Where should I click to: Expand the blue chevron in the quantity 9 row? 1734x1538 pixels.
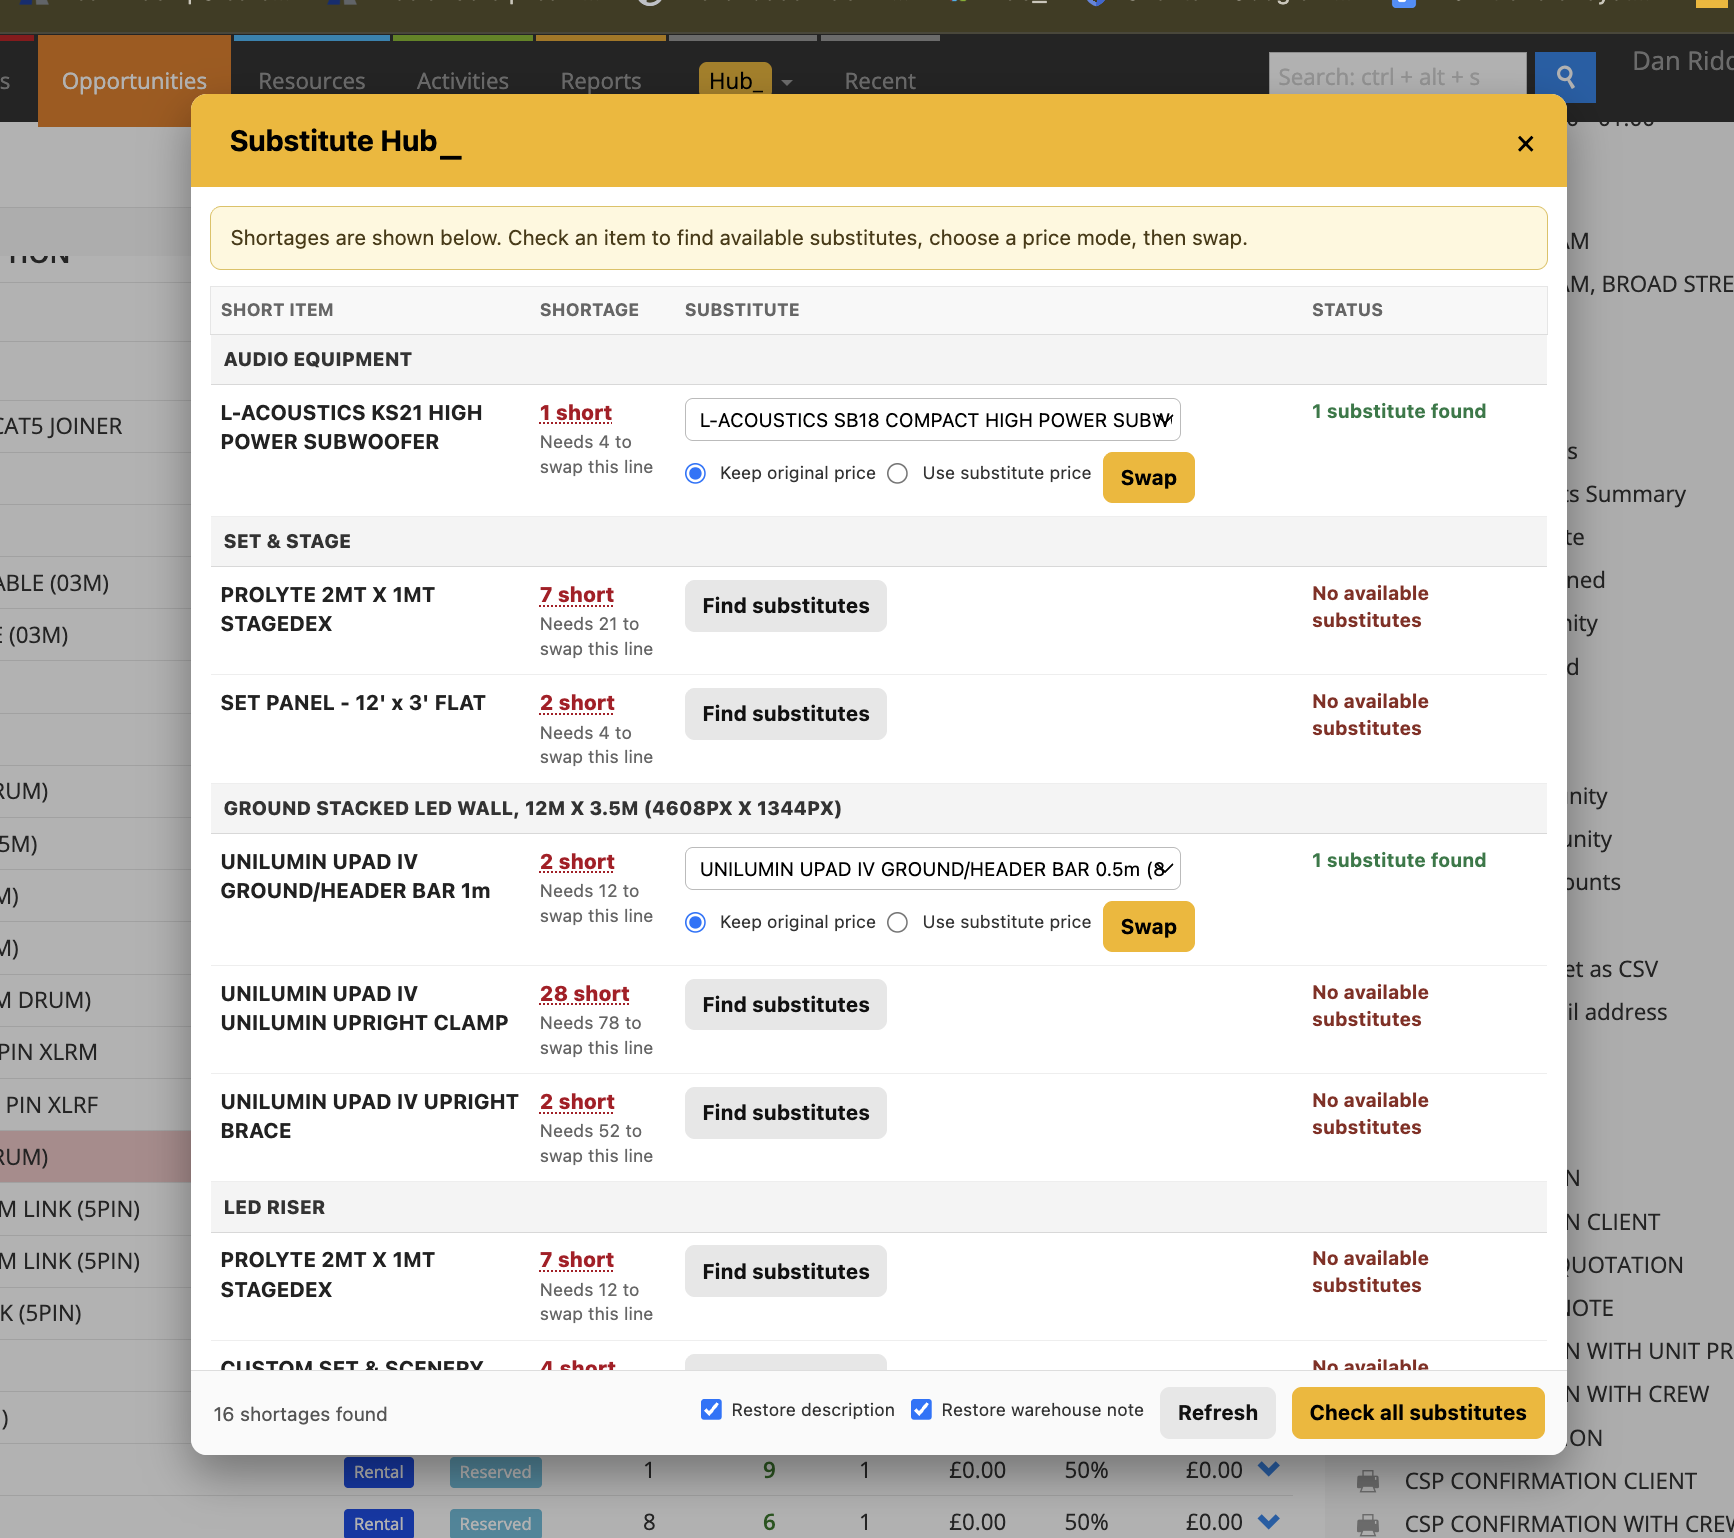[1269, 1469]
